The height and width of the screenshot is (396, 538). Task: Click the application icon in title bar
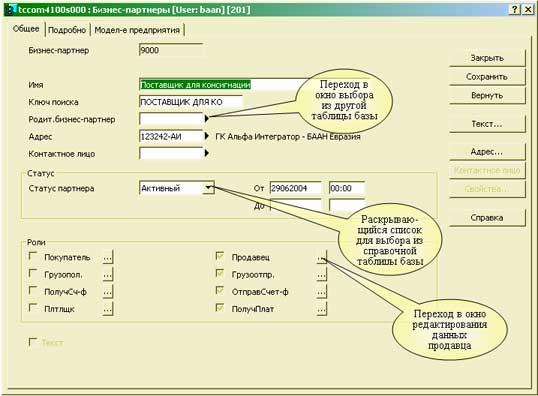[x=11, y=10]
